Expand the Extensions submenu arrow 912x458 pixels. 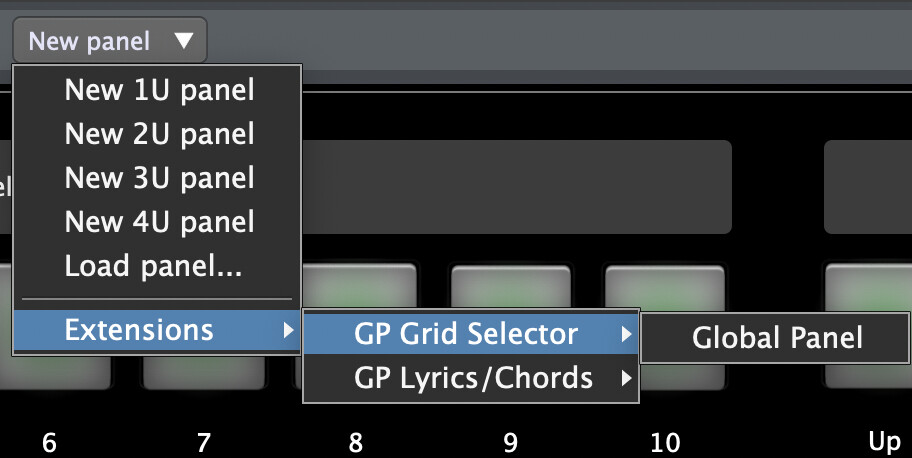289,330
